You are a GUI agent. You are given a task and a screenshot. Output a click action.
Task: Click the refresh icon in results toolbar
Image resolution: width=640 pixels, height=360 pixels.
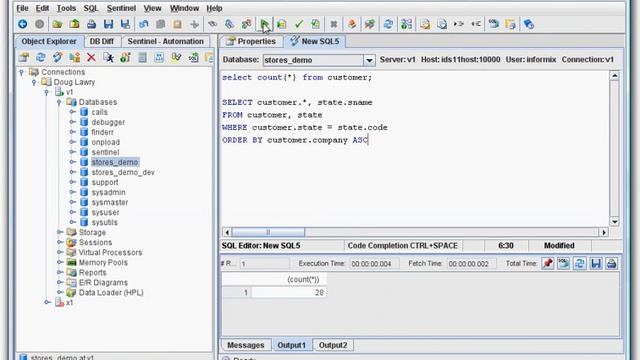[579, 263]
